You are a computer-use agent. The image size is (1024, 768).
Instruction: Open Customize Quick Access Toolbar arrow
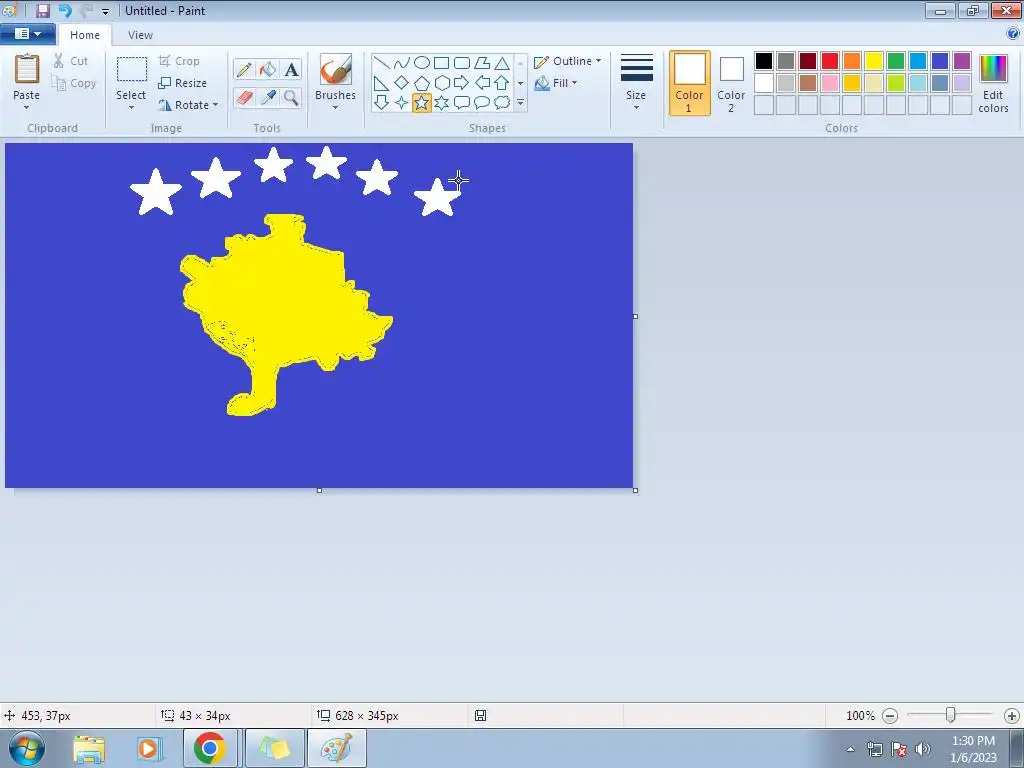coord(105,12)
